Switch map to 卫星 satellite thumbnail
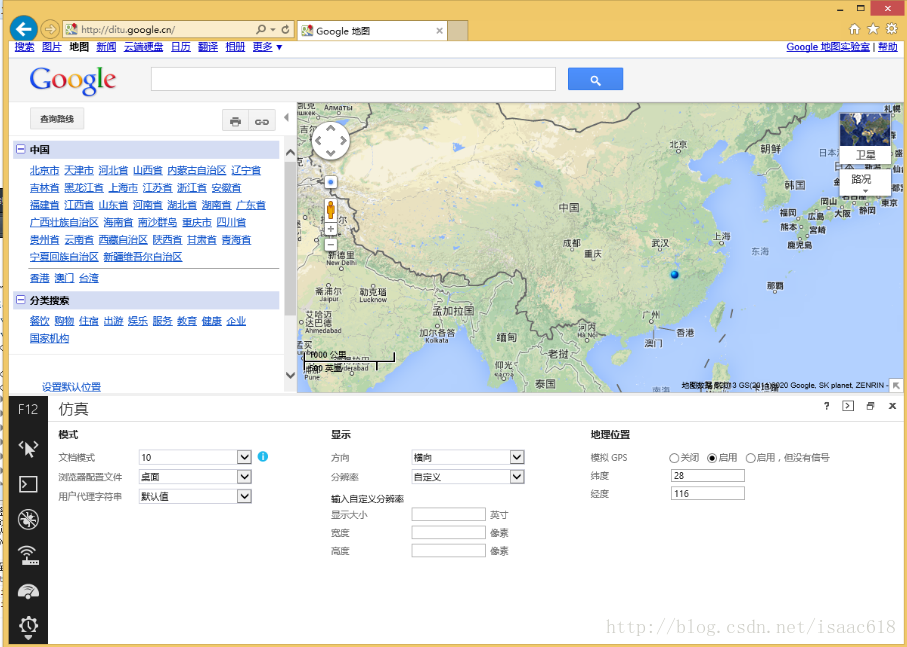The image size is (907, 647). click(x=865, y=138)
